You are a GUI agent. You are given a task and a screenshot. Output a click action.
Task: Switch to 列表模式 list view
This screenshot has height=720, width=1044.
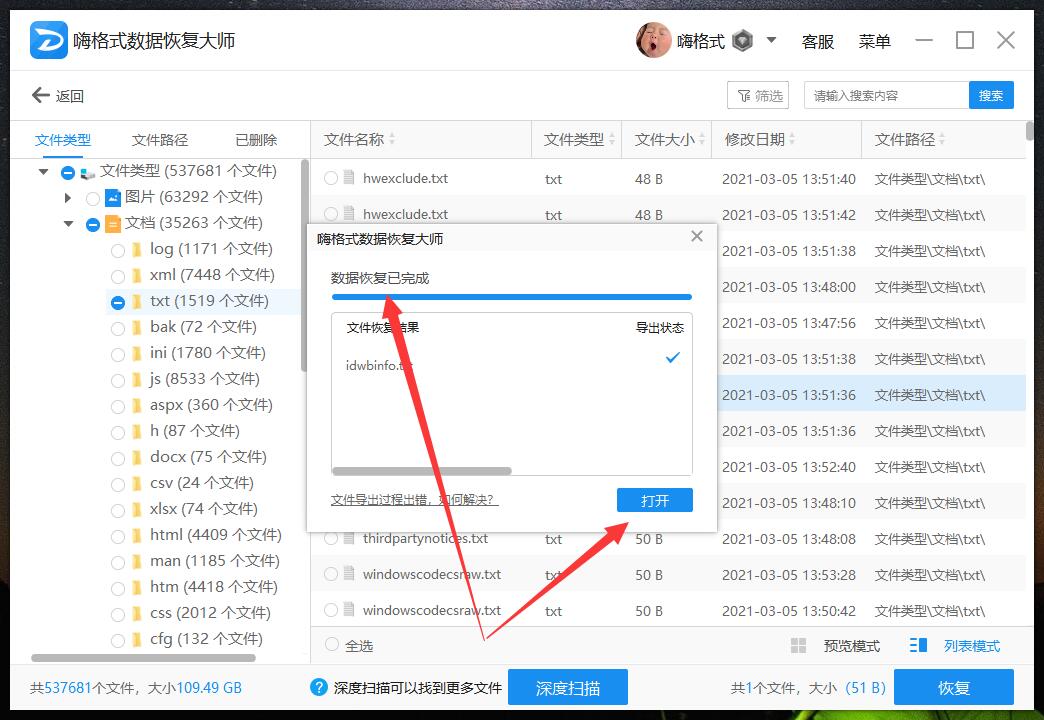pos(971,645)
